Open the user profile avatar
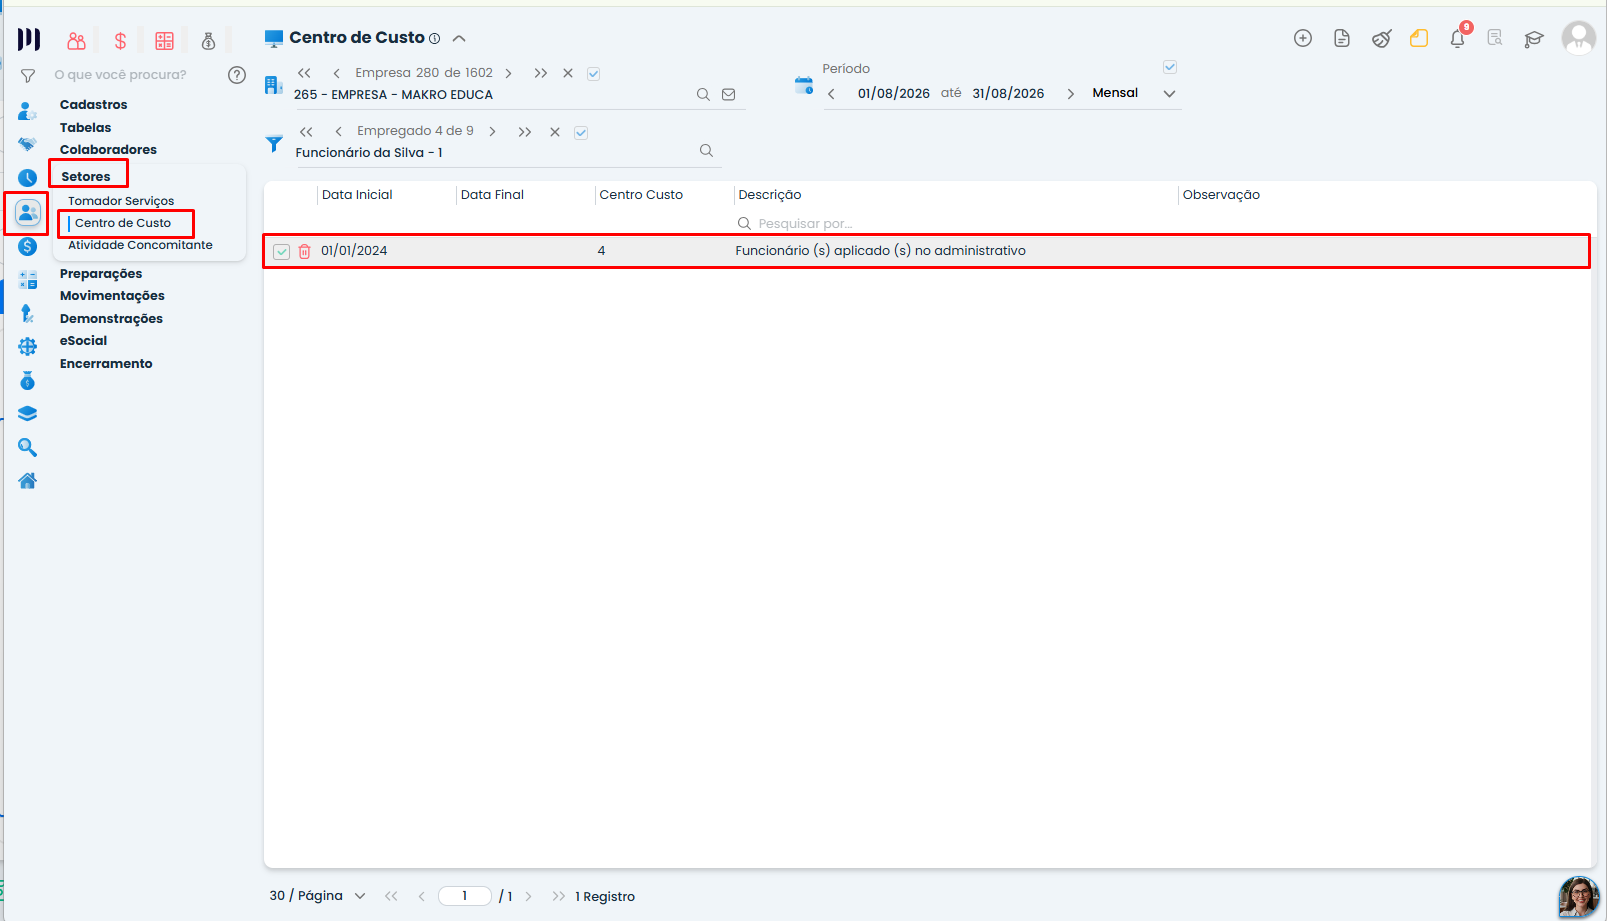The height and width of the screenshot is (921, 1607). pos(1579,38)
